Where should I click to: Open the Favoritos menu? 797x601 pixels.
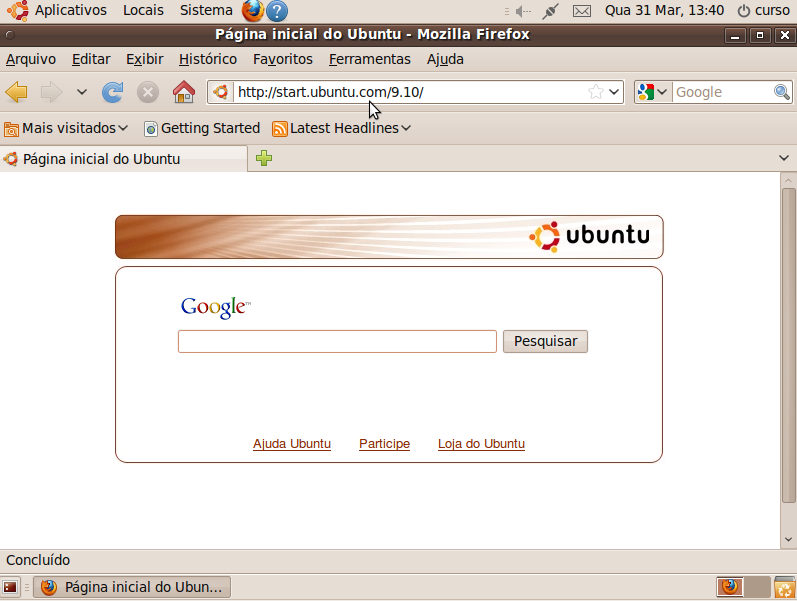tap(283, 59)
